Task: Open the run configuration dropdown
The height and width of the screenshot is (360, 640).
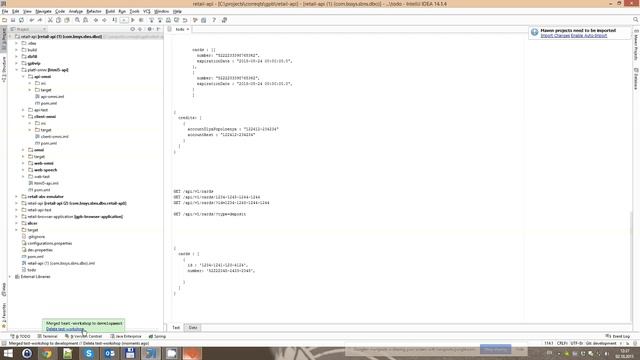Action: pyautogui.click(x=124, y=20)
